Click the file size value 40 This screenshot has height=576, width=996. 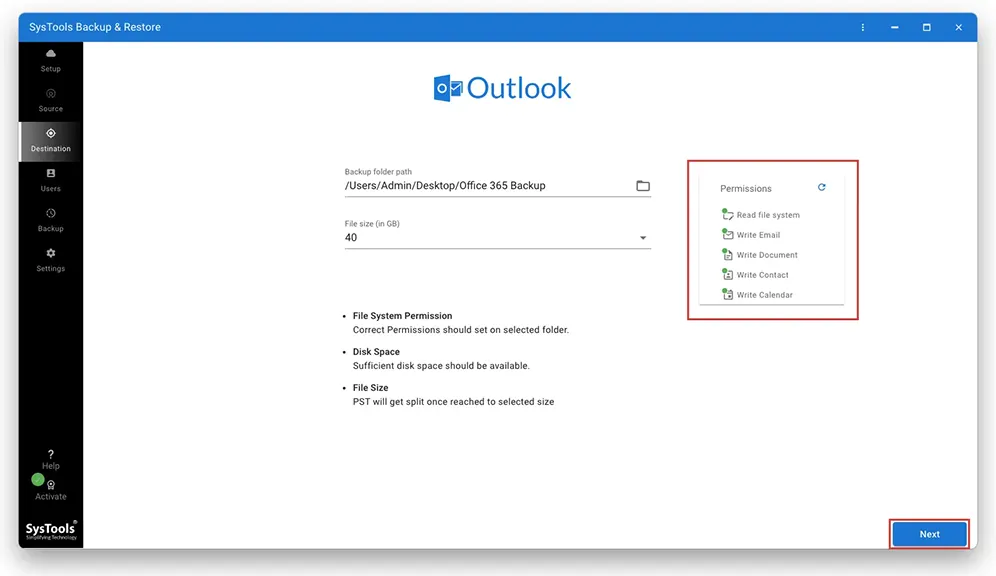[351, 238]
